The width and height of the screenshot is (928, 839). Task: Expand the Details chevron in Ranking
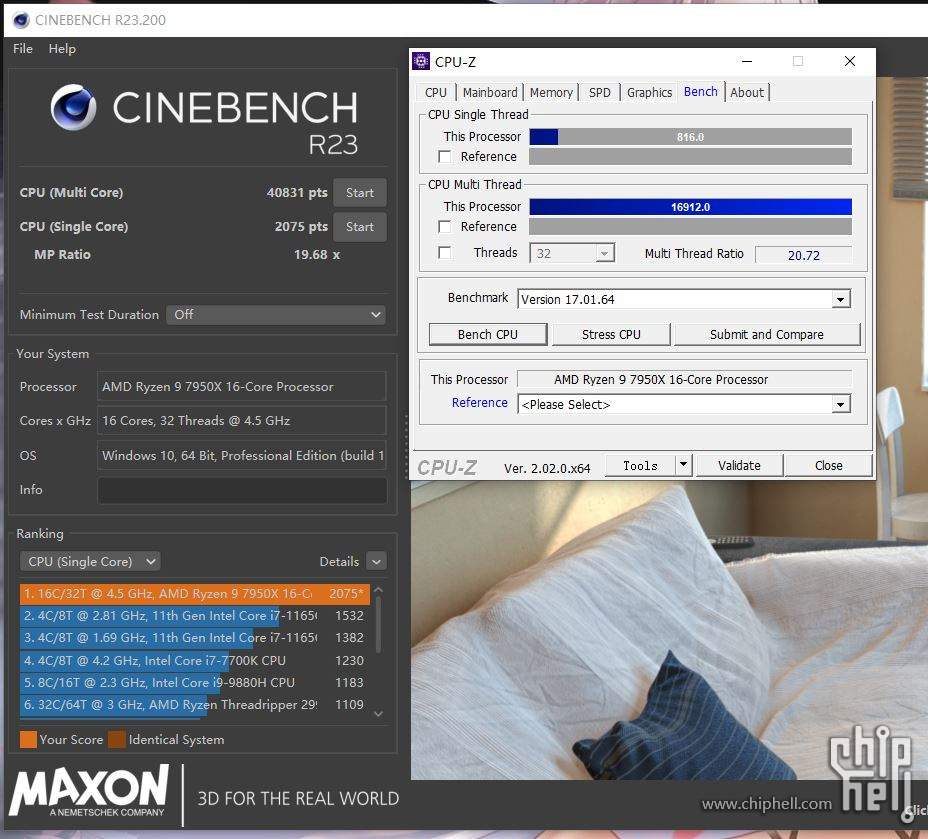click(376, 561)
